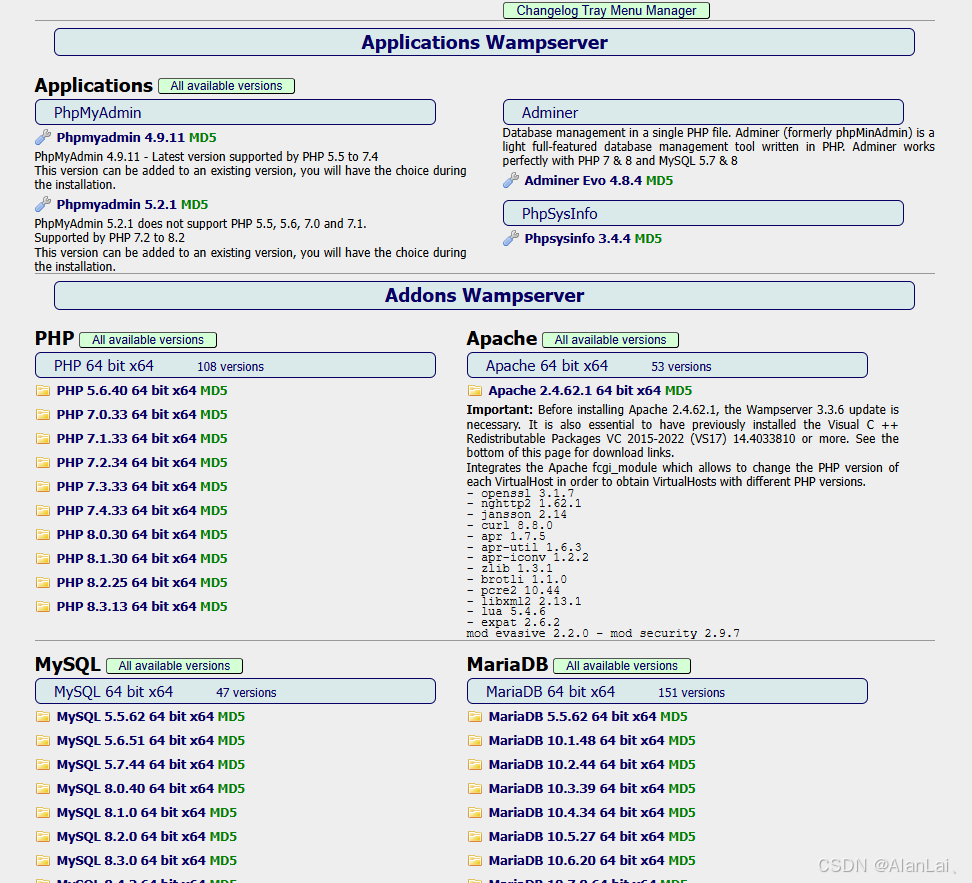This screenshot has width=972, height=883.
Task: Click folder icon for PHP 8.3.13
Action: [43, 606]
